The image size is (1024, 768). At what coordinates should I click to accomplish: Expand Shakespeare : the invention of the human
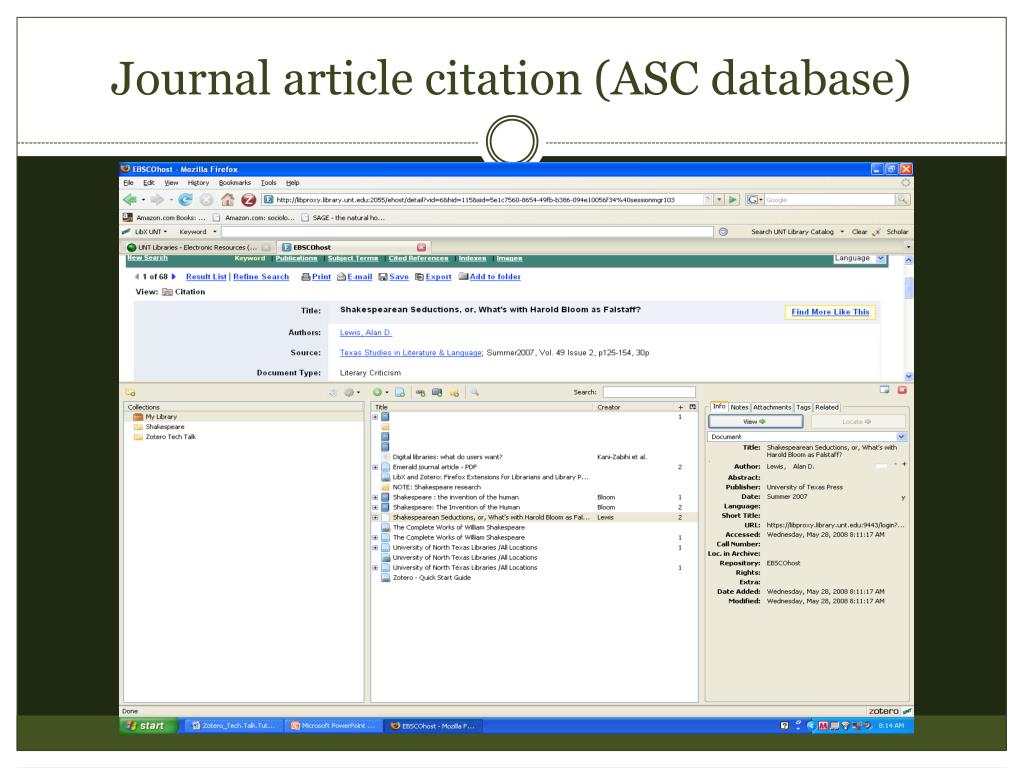(375, 497)
